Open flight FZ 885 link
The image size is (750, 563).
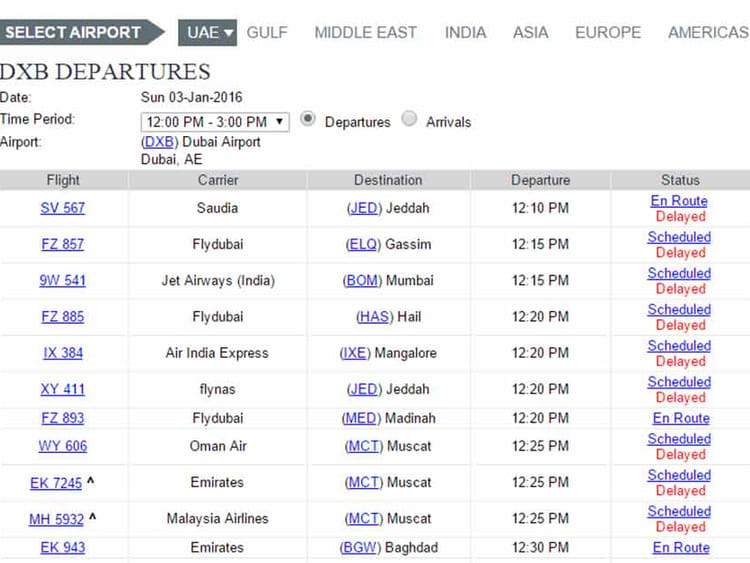(63, 317)
